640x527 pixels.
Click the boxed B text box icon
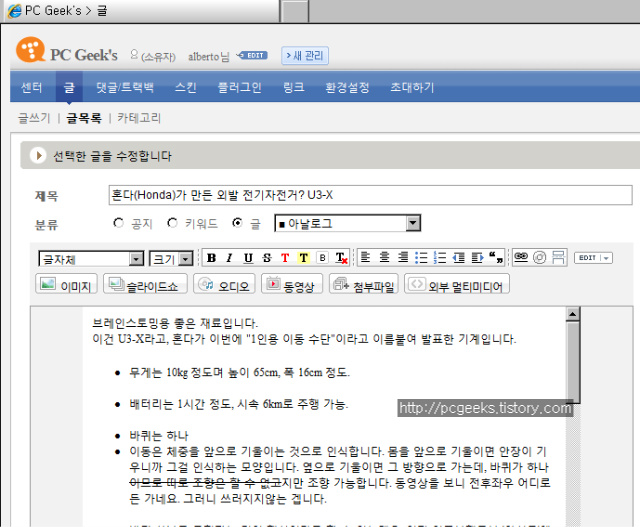322,258
